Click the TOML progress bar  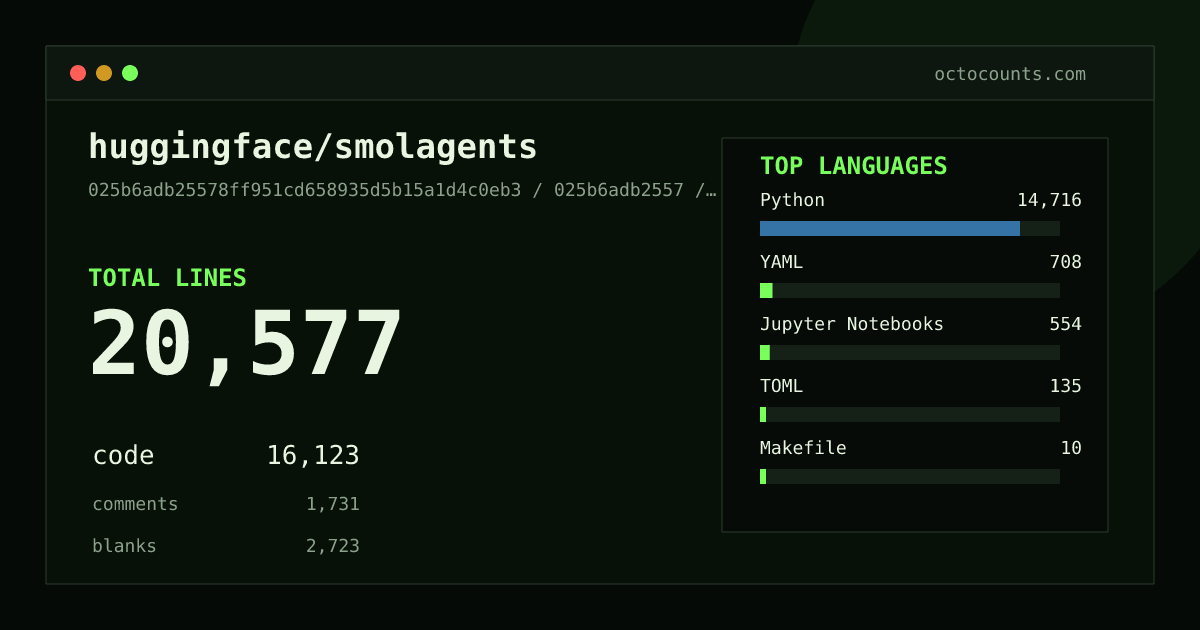pos(910,414)
